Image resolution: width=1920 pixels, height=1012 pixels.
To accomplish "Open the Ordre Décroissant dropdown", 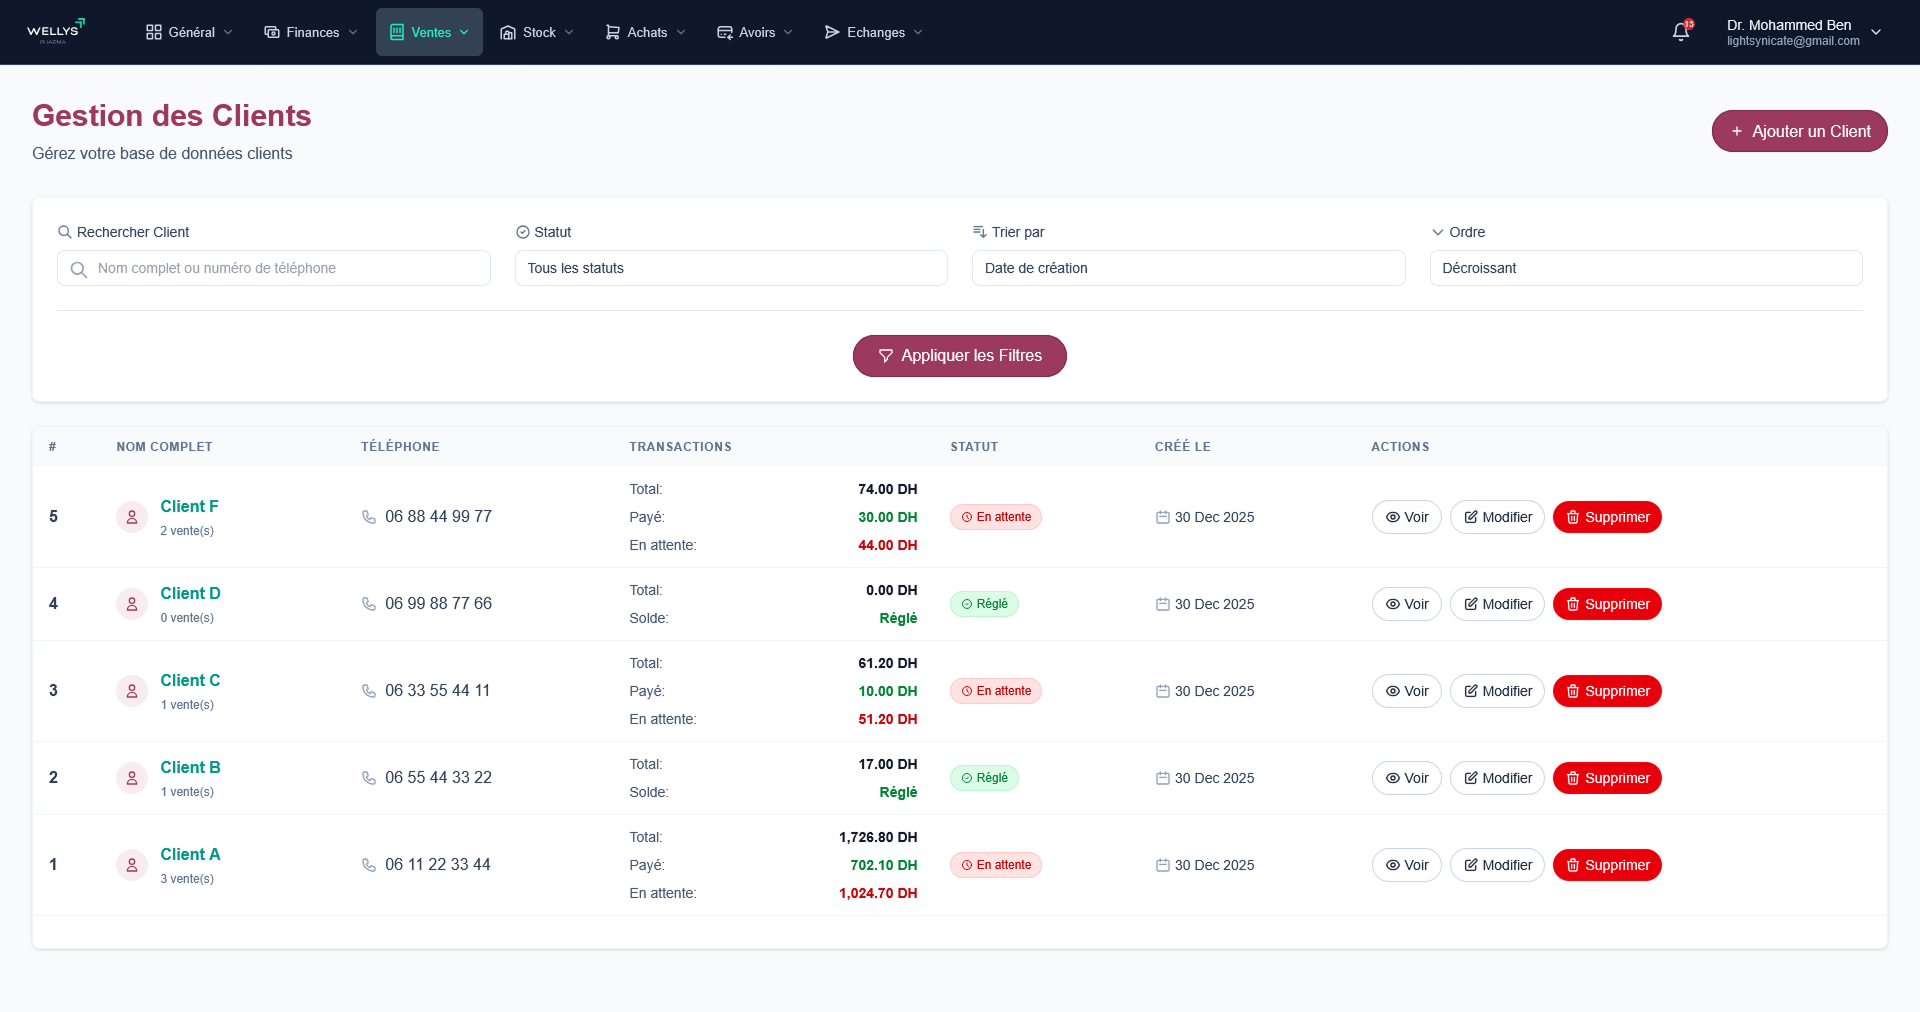I will click(x=1645, y=268).
